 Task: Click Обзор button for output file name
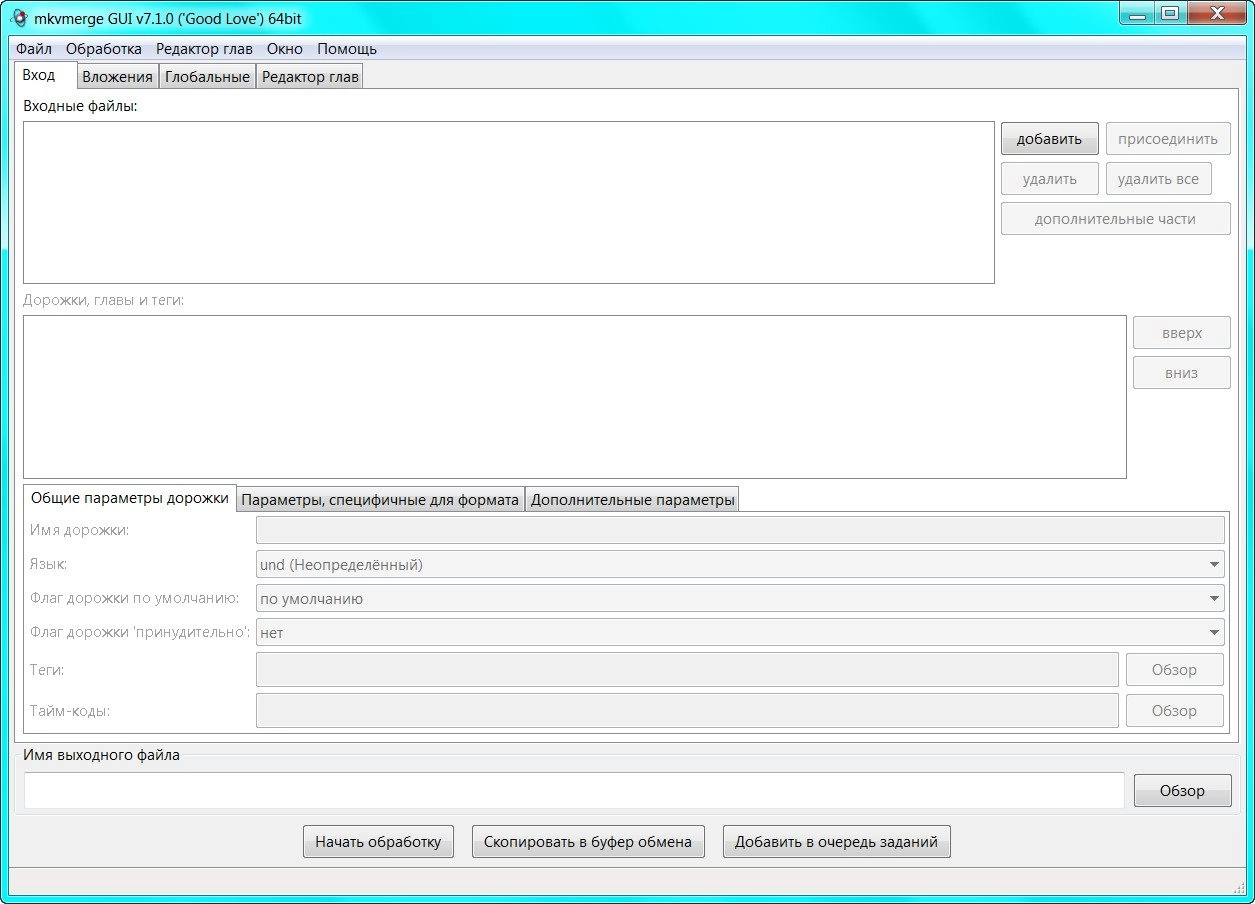[x=1183, y=790]
